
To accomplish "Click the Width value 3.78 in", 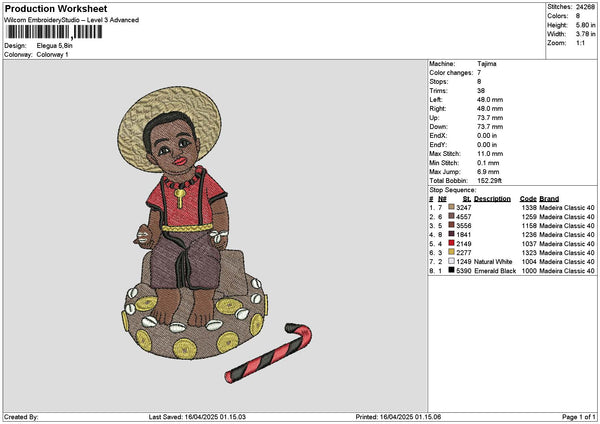I will click(x=585, y=34).
